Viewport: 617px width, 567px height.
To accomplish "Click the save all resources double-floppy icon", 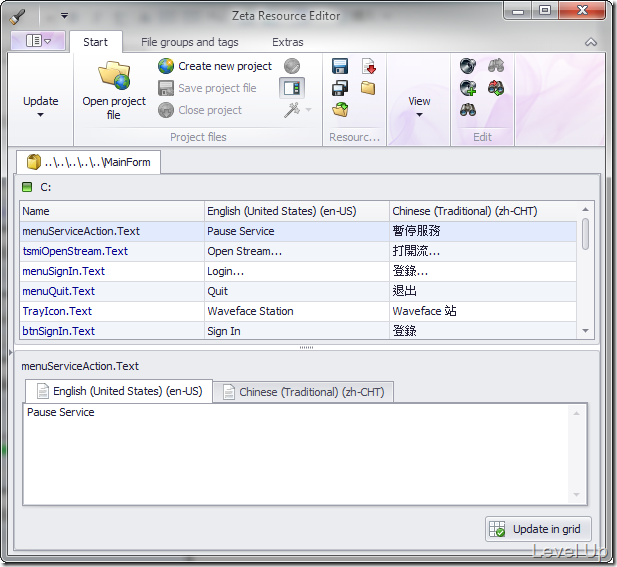I will click(340, 88).
